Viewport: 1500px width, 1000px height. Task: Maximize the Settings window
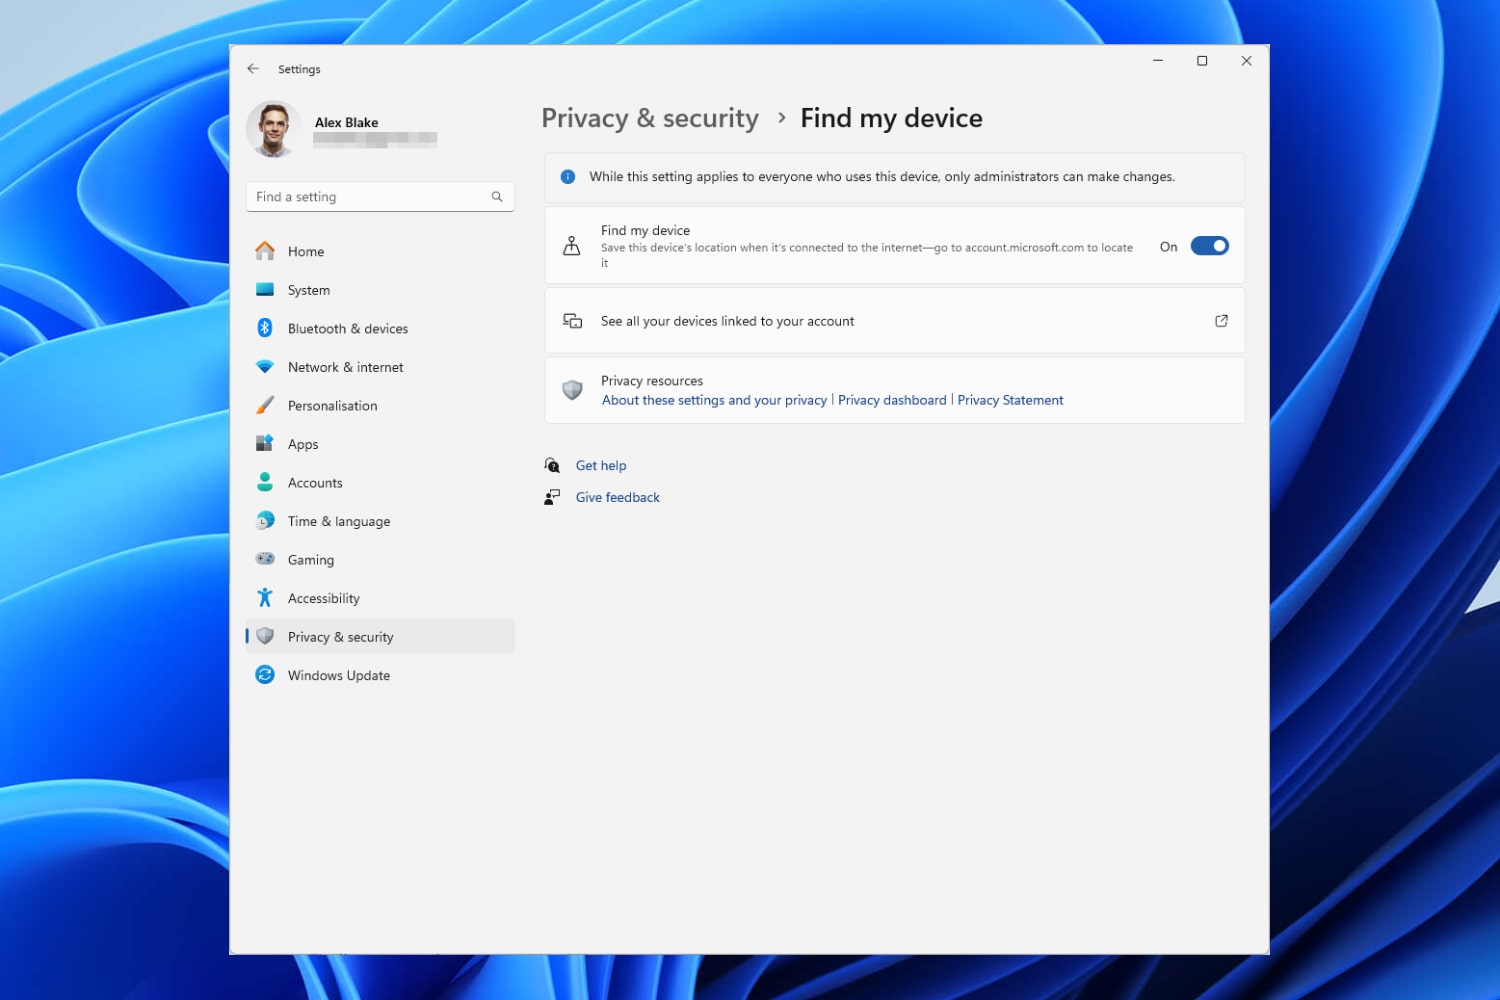click(1202, 61)
